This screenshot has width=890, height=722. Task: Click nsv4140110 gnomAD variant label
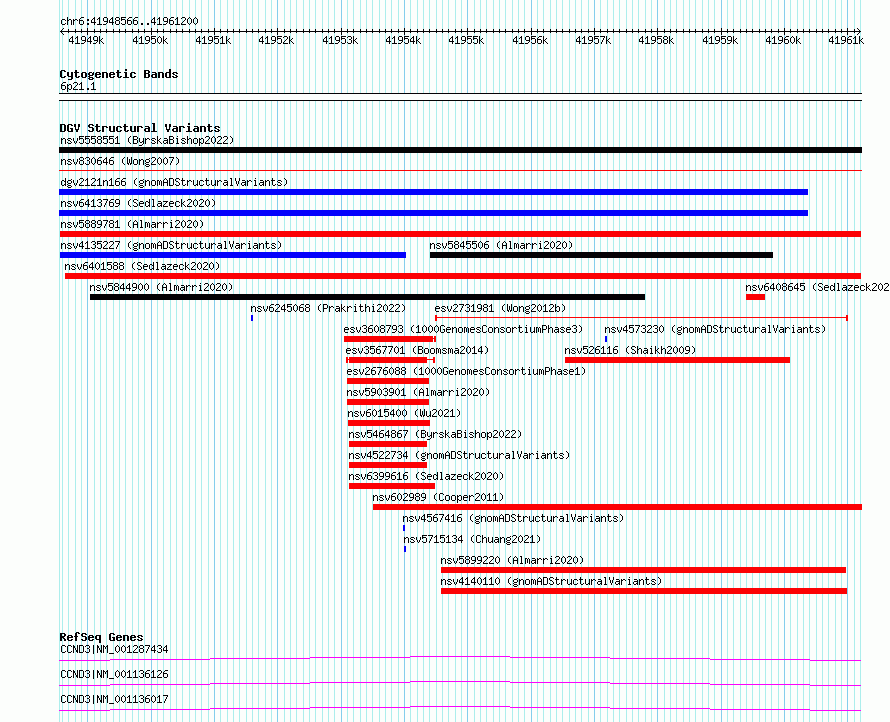pos(551,581)
